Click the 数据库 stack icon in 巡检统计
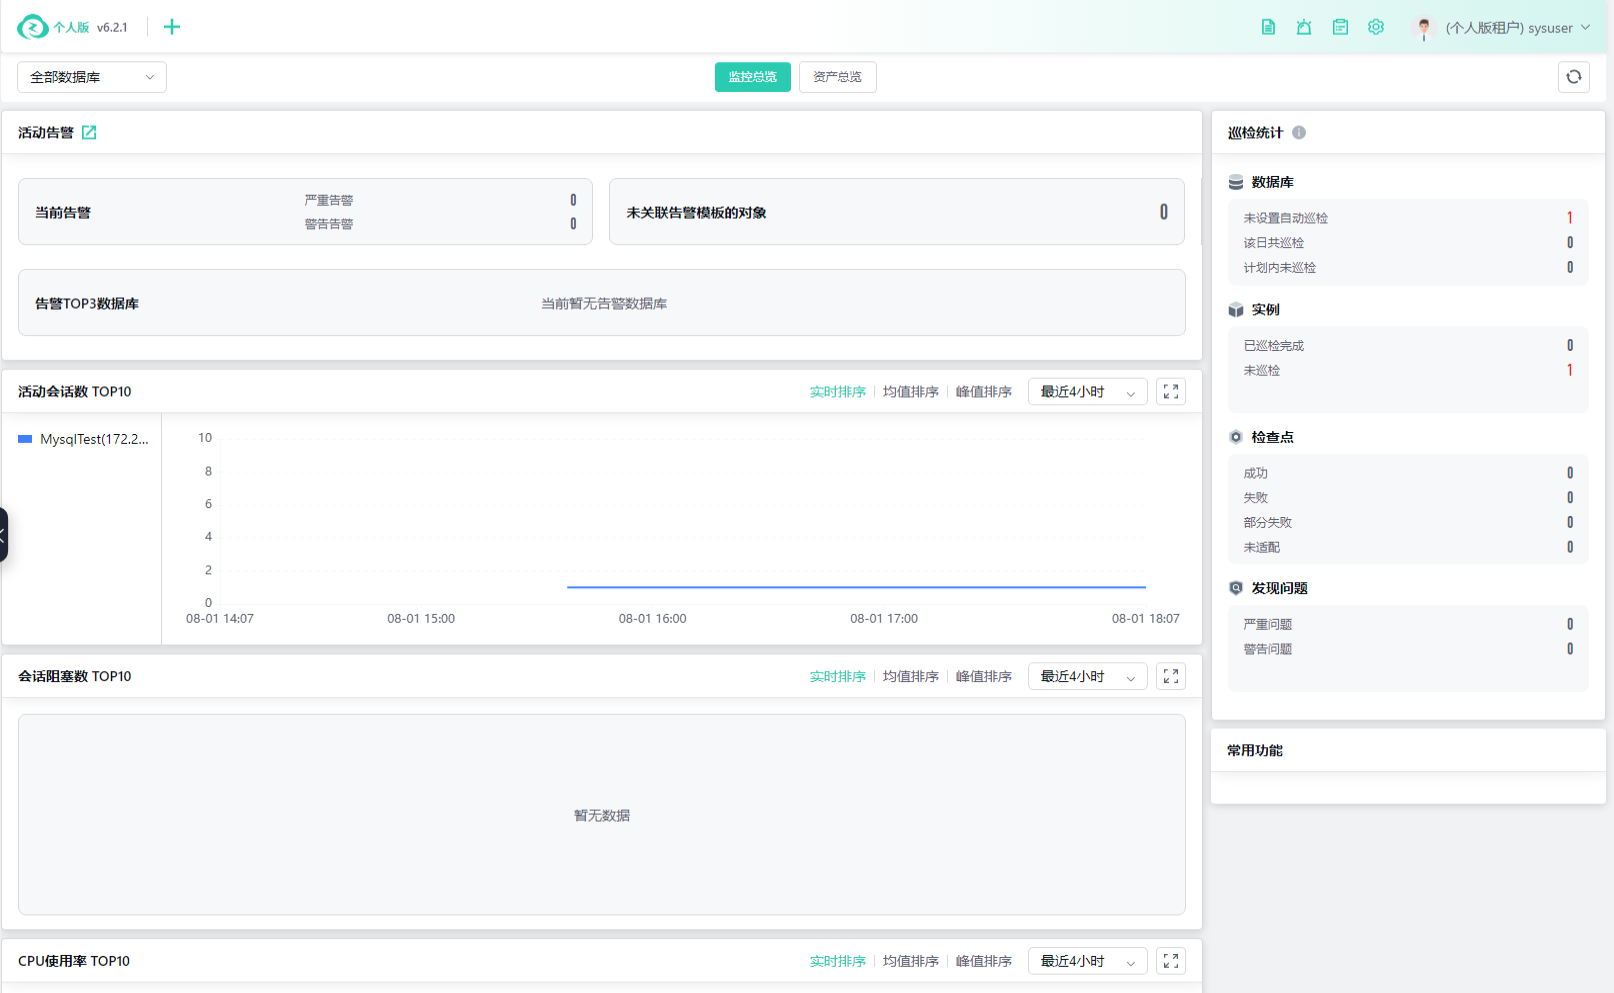 pos(1236,182)
